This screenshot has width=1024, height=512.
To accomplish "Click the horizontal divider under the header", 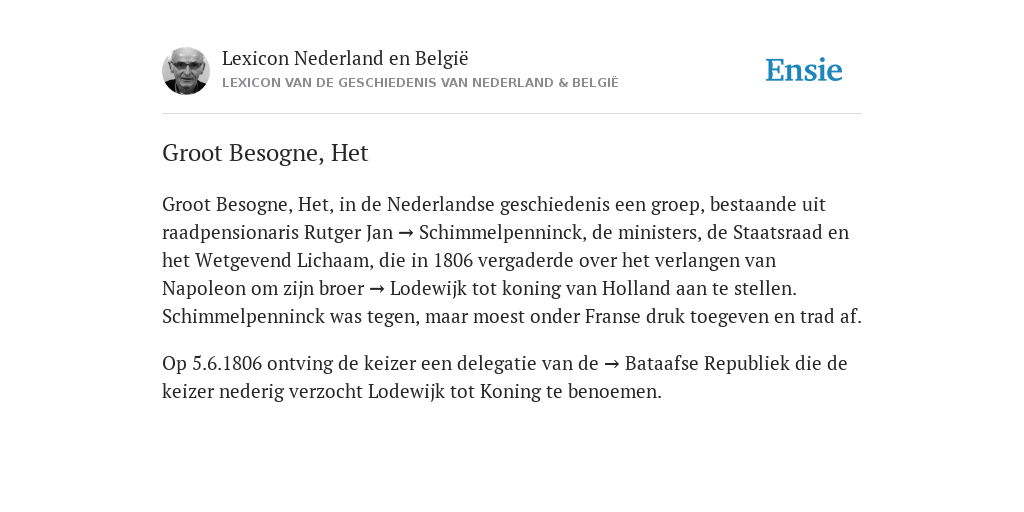I will 512,114.
